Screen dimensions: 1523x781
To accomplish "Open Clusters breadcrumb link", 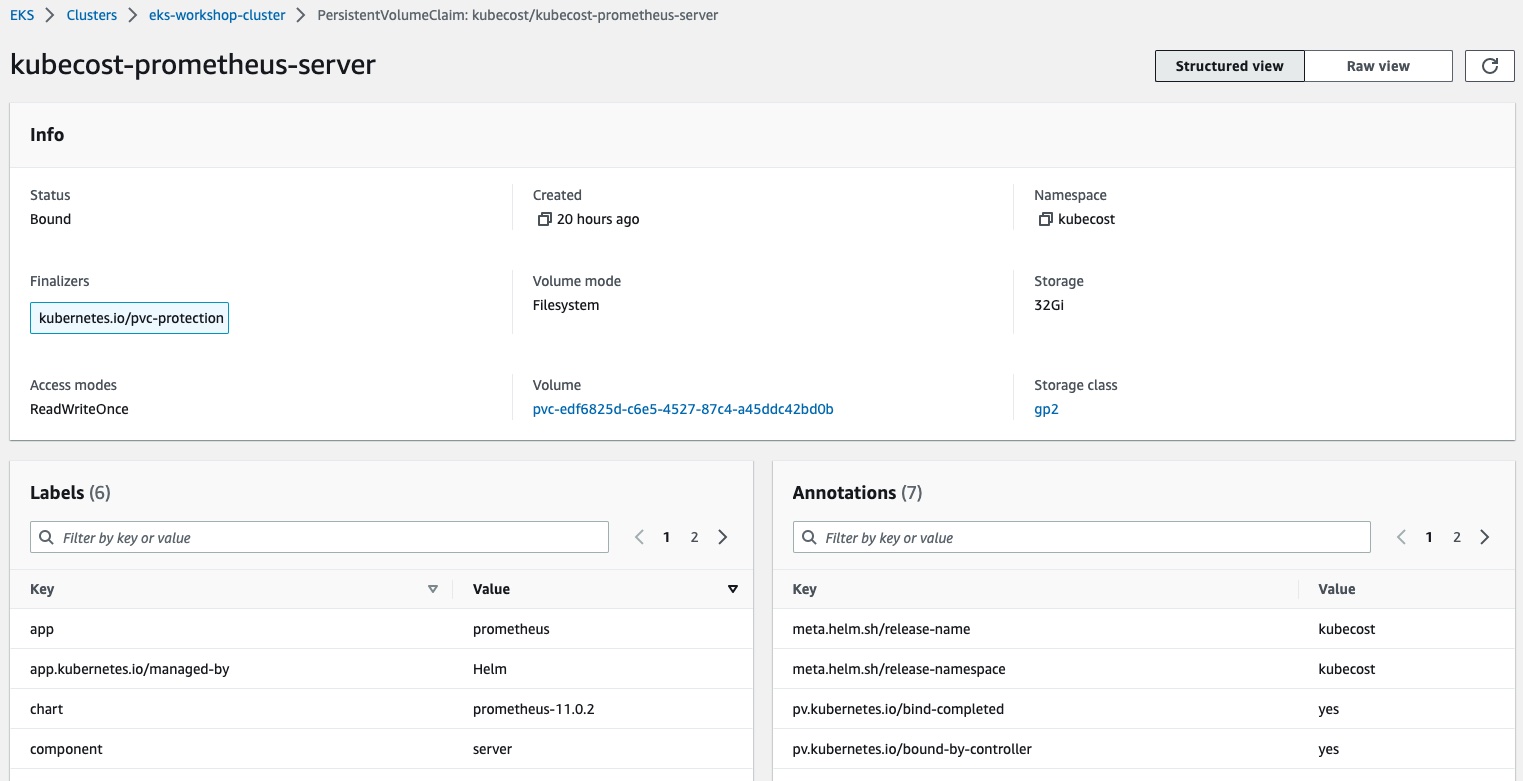I will pos(92,15).
